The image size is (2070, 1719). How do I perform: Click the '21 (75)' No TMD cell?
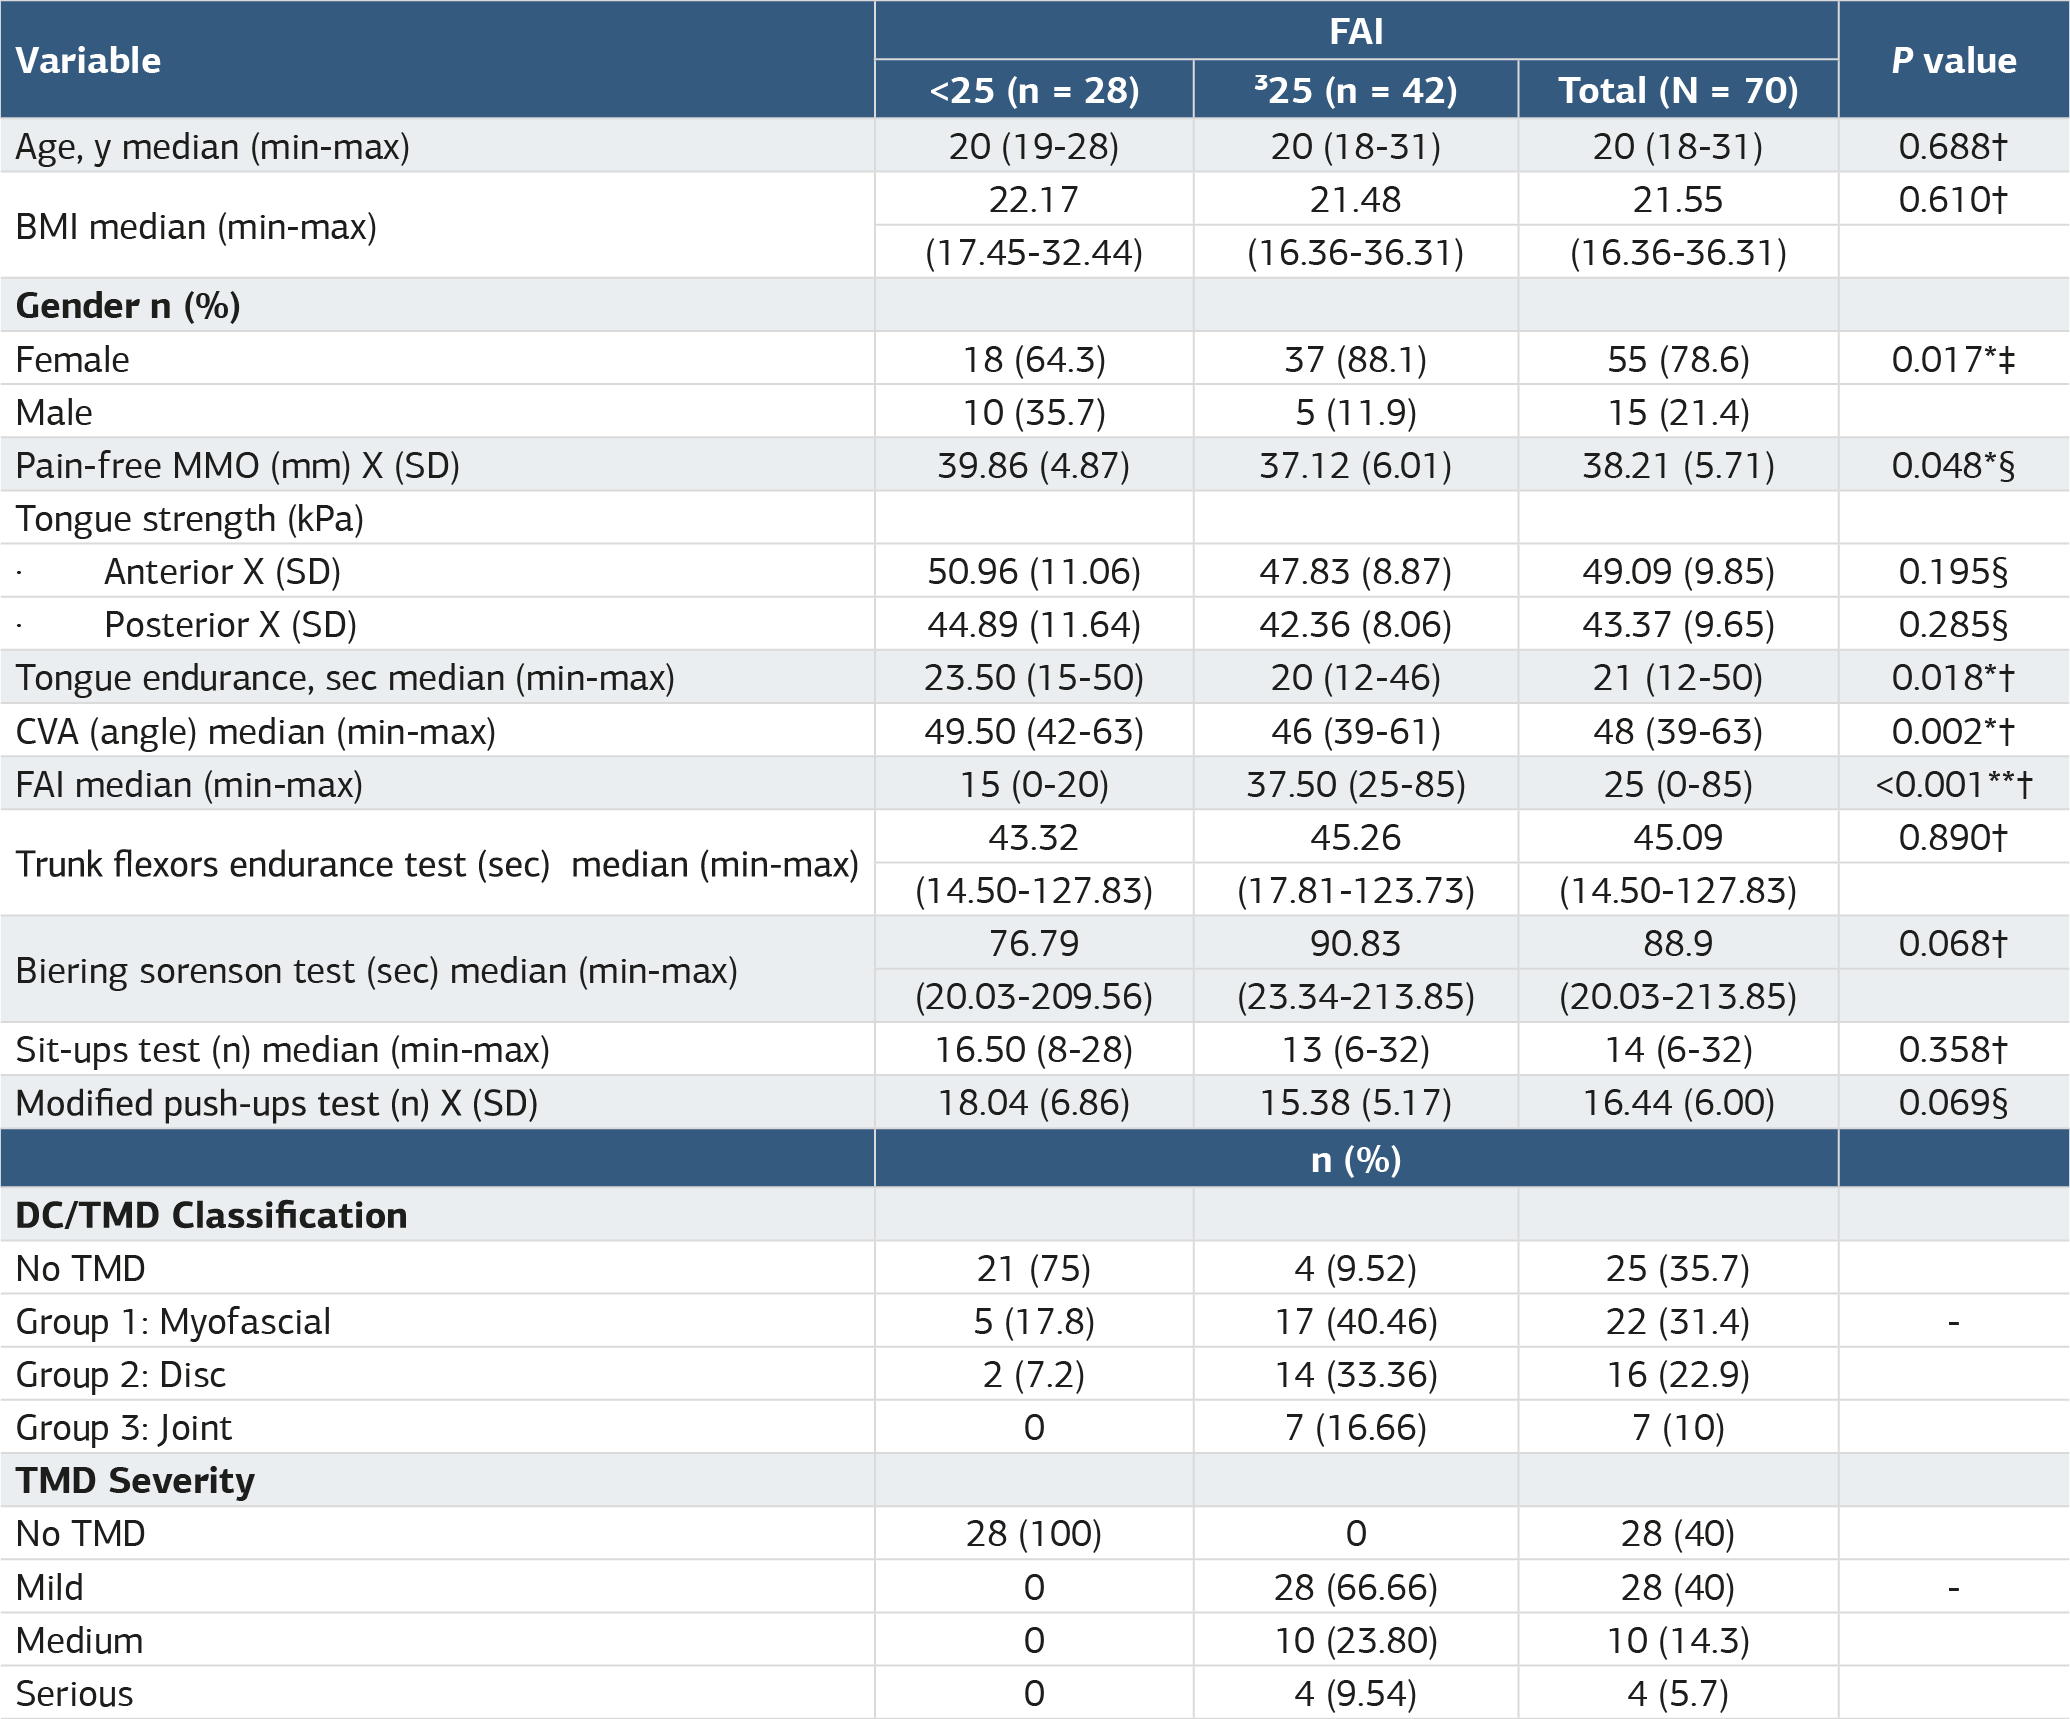coord(1034,1269)
